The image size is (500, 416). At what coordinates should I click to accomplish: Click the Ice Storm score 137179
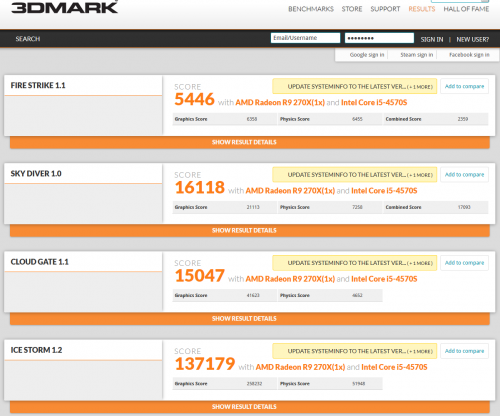pyautogui.click(x=205, y=364)
